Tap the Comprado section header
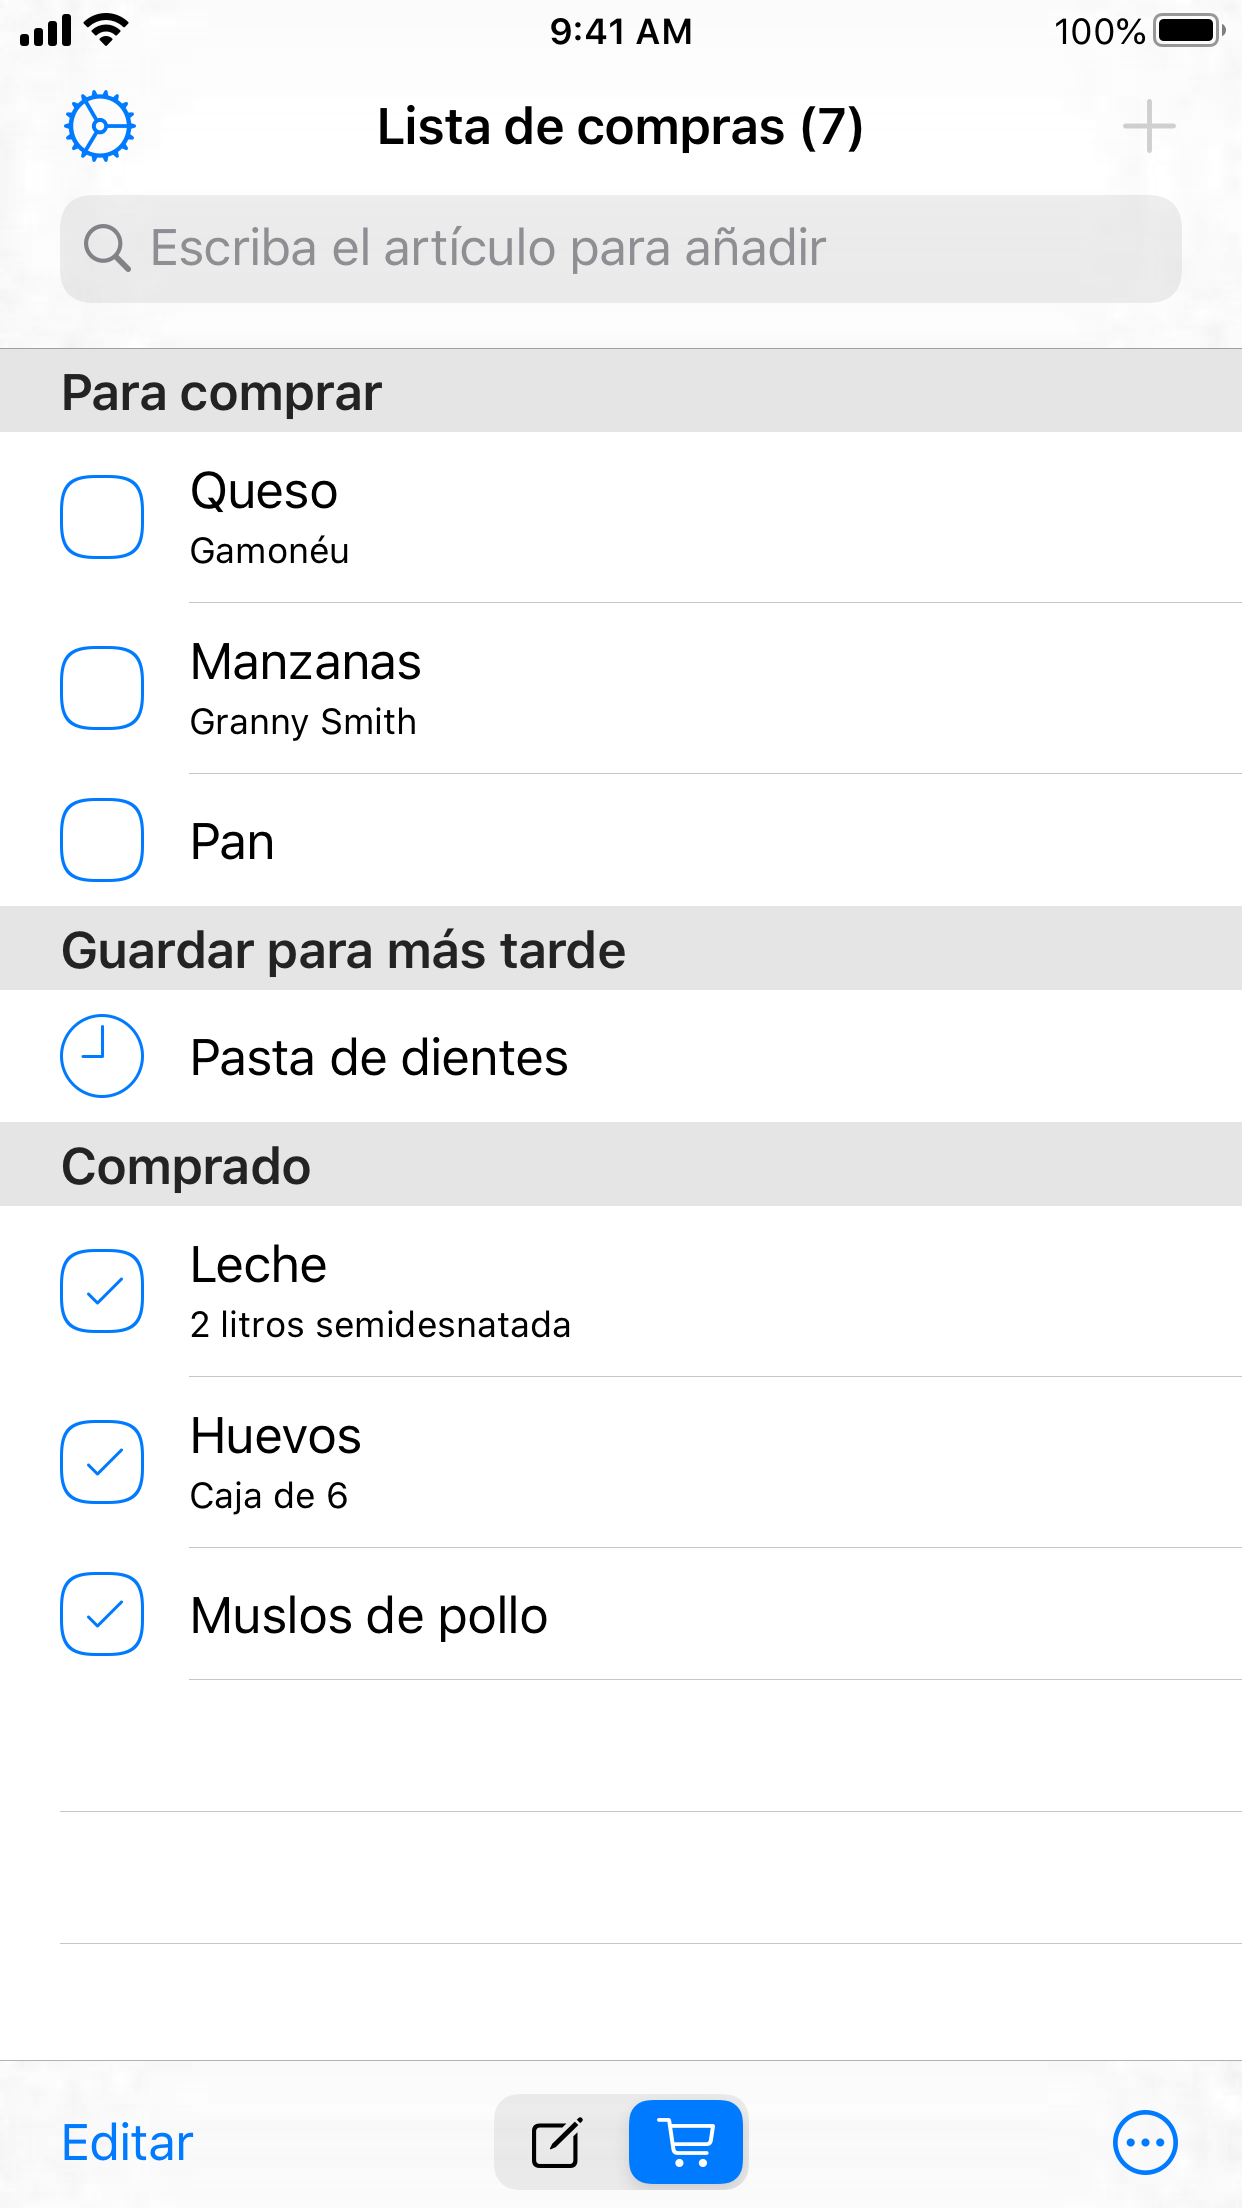1242x2208 pixels. 186,1165
